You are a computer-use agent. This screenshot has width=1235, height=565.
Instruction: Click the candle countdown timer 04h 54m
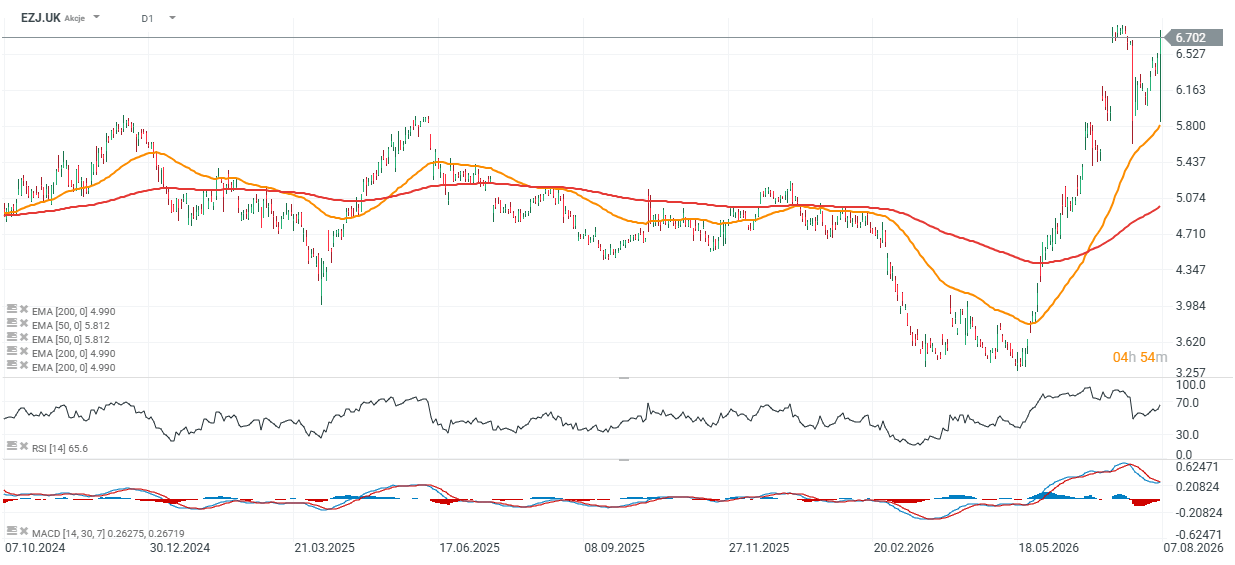click(x=1140, y=357)
